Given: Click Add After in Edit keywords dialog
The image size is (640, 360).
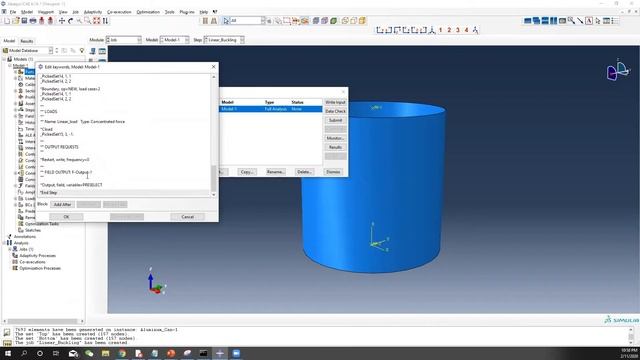Looking at the screenshot, I should click(62, 204).
